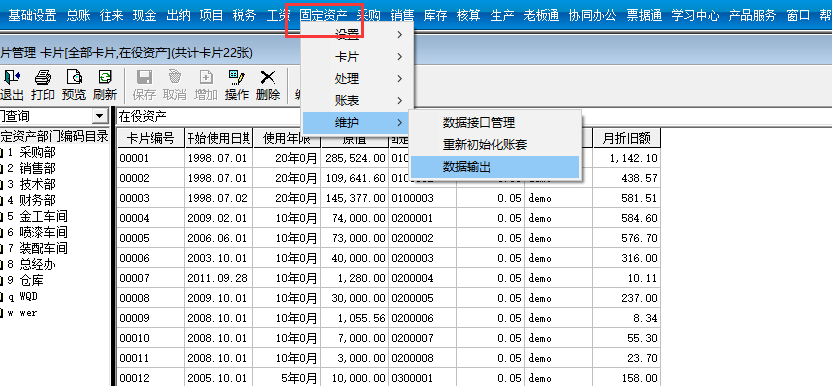The height and width of the screenshot is (386, 832).
Task: Click the highlighted 维护 menu entry
Action: point(357,123)
